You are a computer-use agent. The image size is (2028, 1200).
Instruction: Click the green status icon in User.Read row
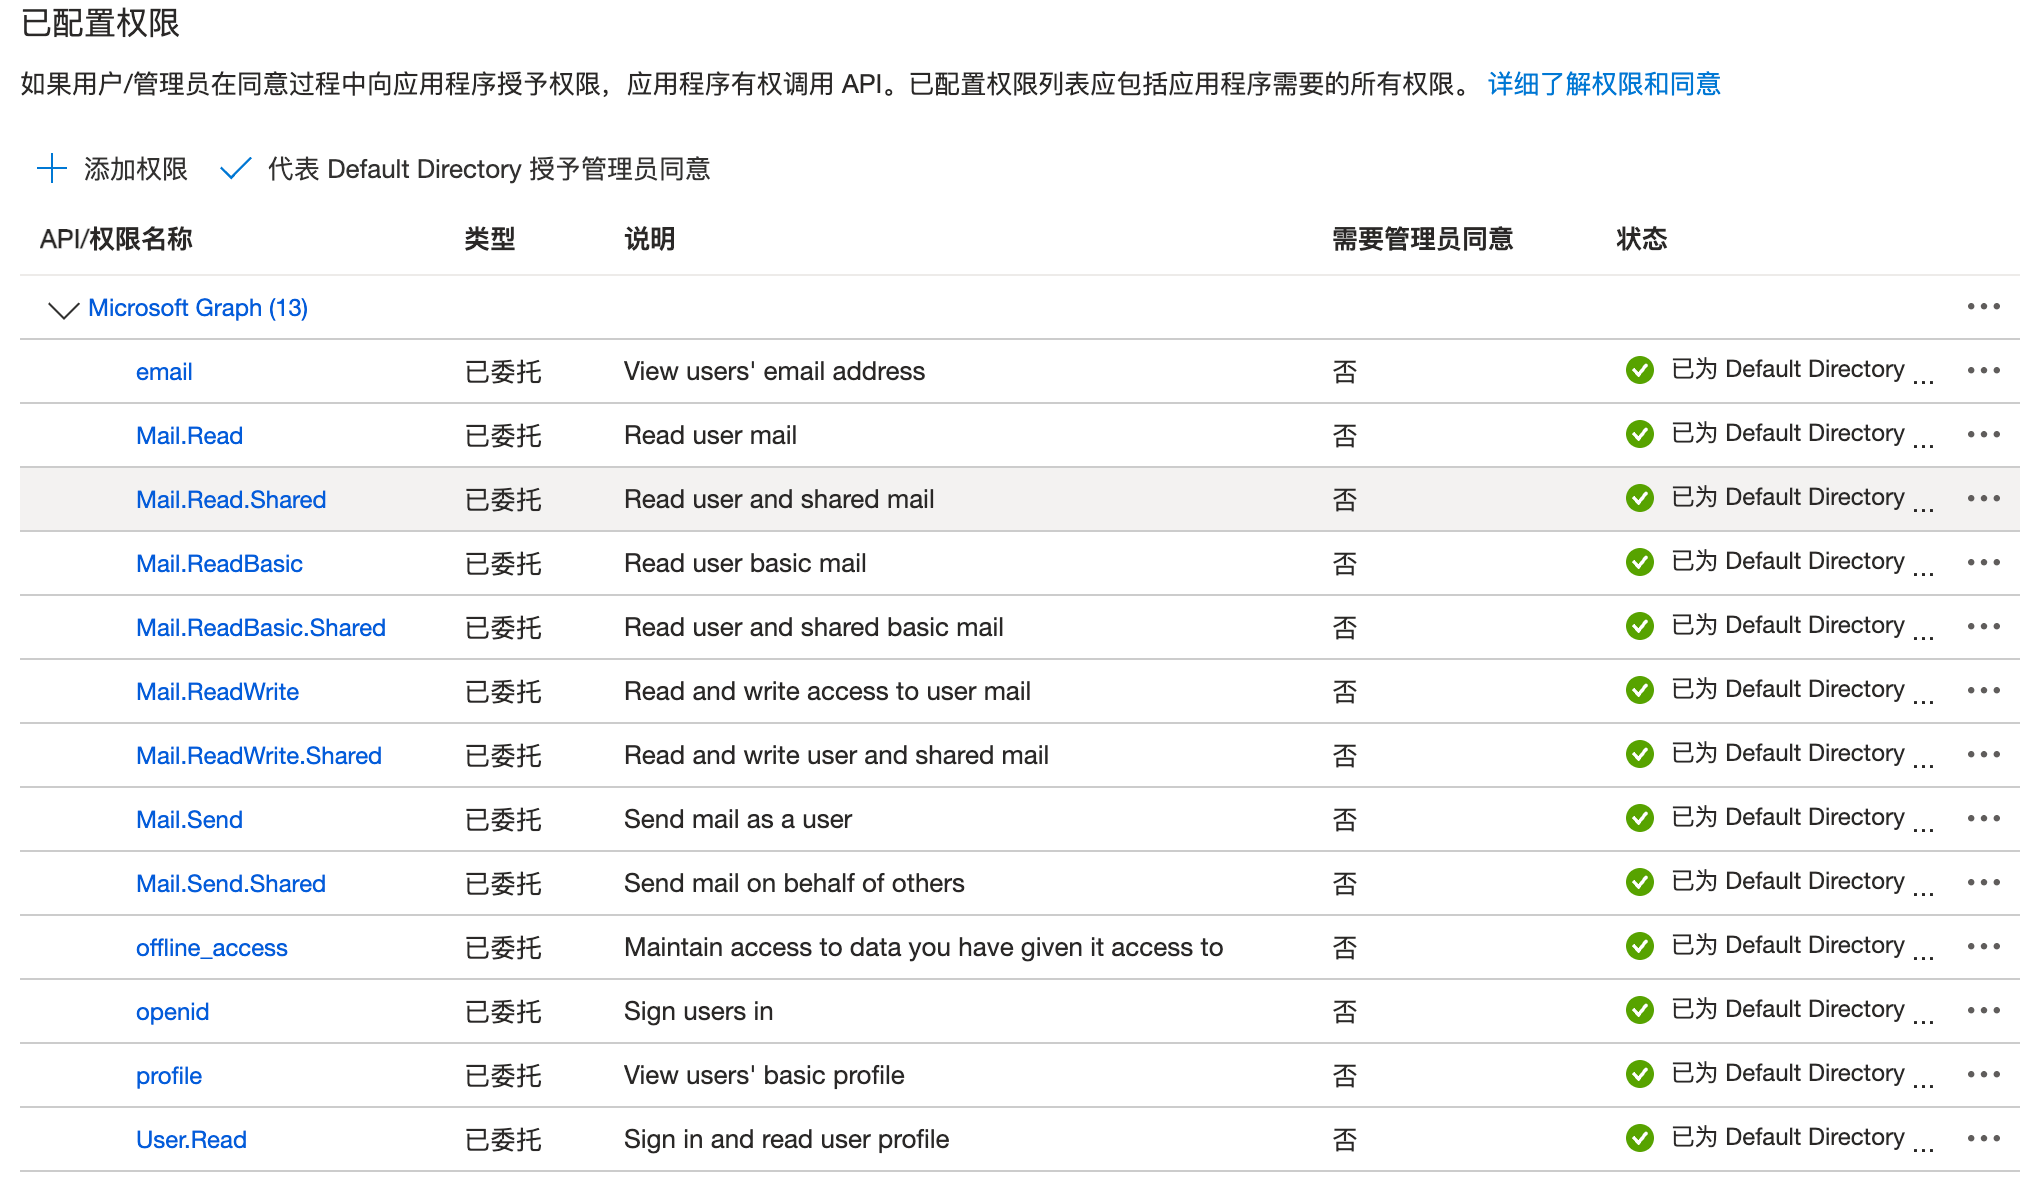pyautogui.click(x=1640, y=1138)
